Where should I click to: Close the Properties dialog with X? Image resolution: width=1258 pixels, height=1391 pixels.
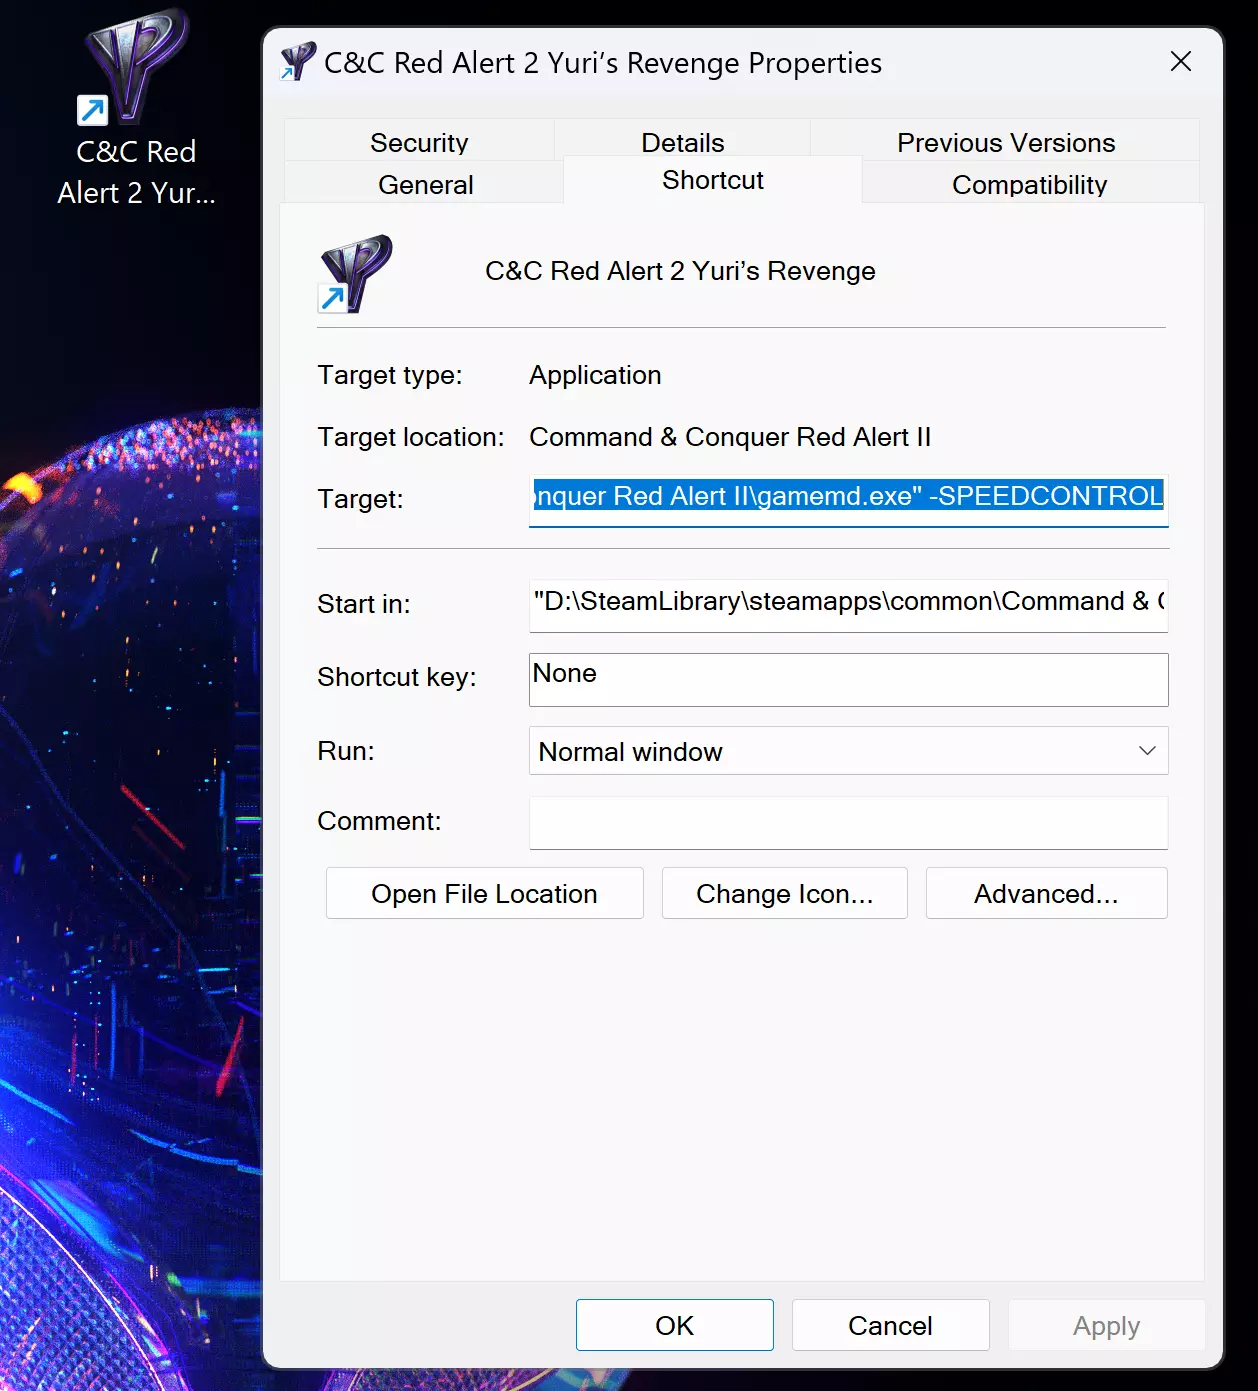(x=1181, y=62)
